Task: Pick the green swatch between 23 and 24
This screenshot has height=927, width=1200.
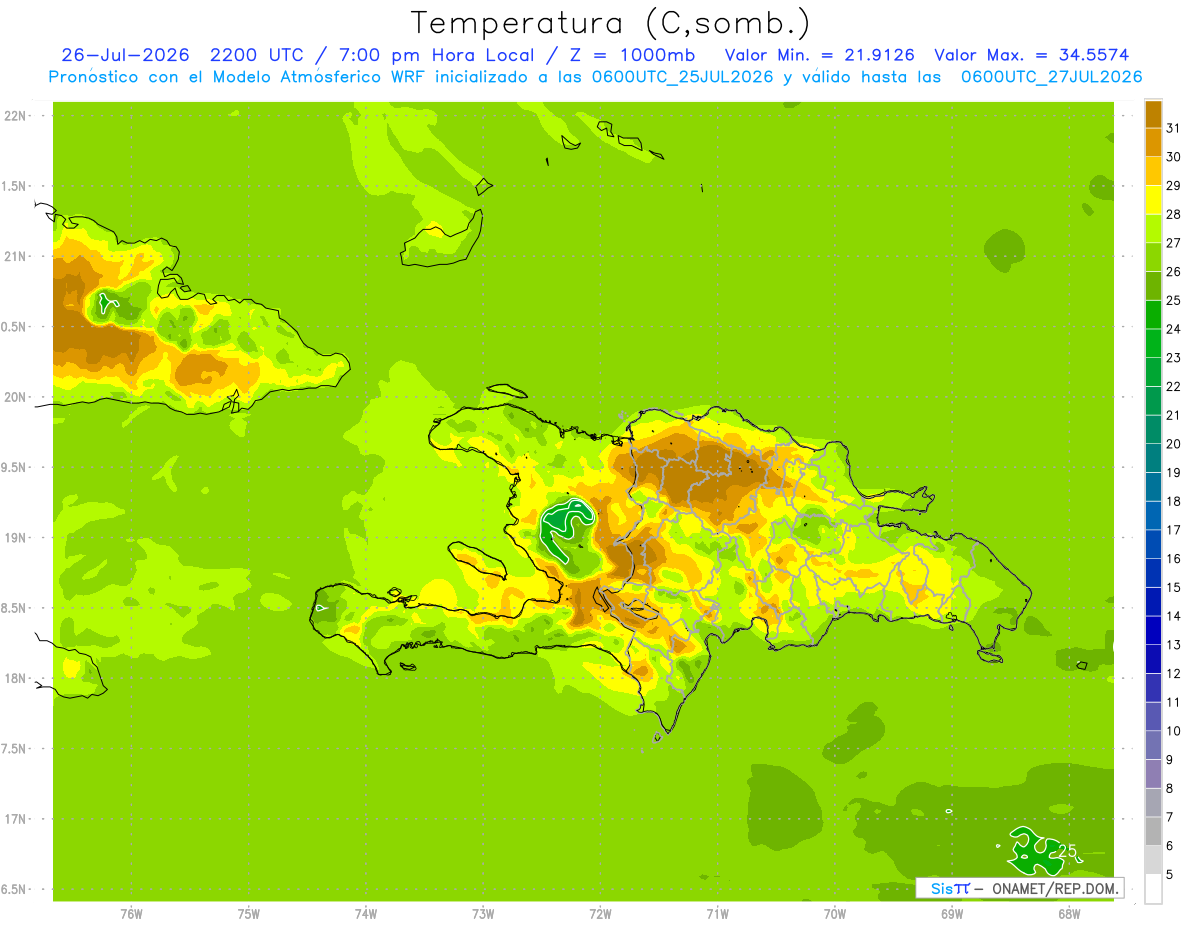Action: pyautogui.click(x=1153, y=343)
